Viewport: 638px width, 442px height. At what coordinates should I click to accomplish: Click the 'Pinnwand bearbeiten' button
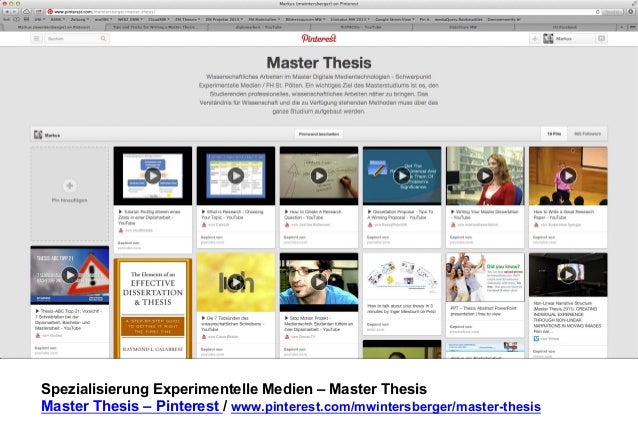[319, 134]
